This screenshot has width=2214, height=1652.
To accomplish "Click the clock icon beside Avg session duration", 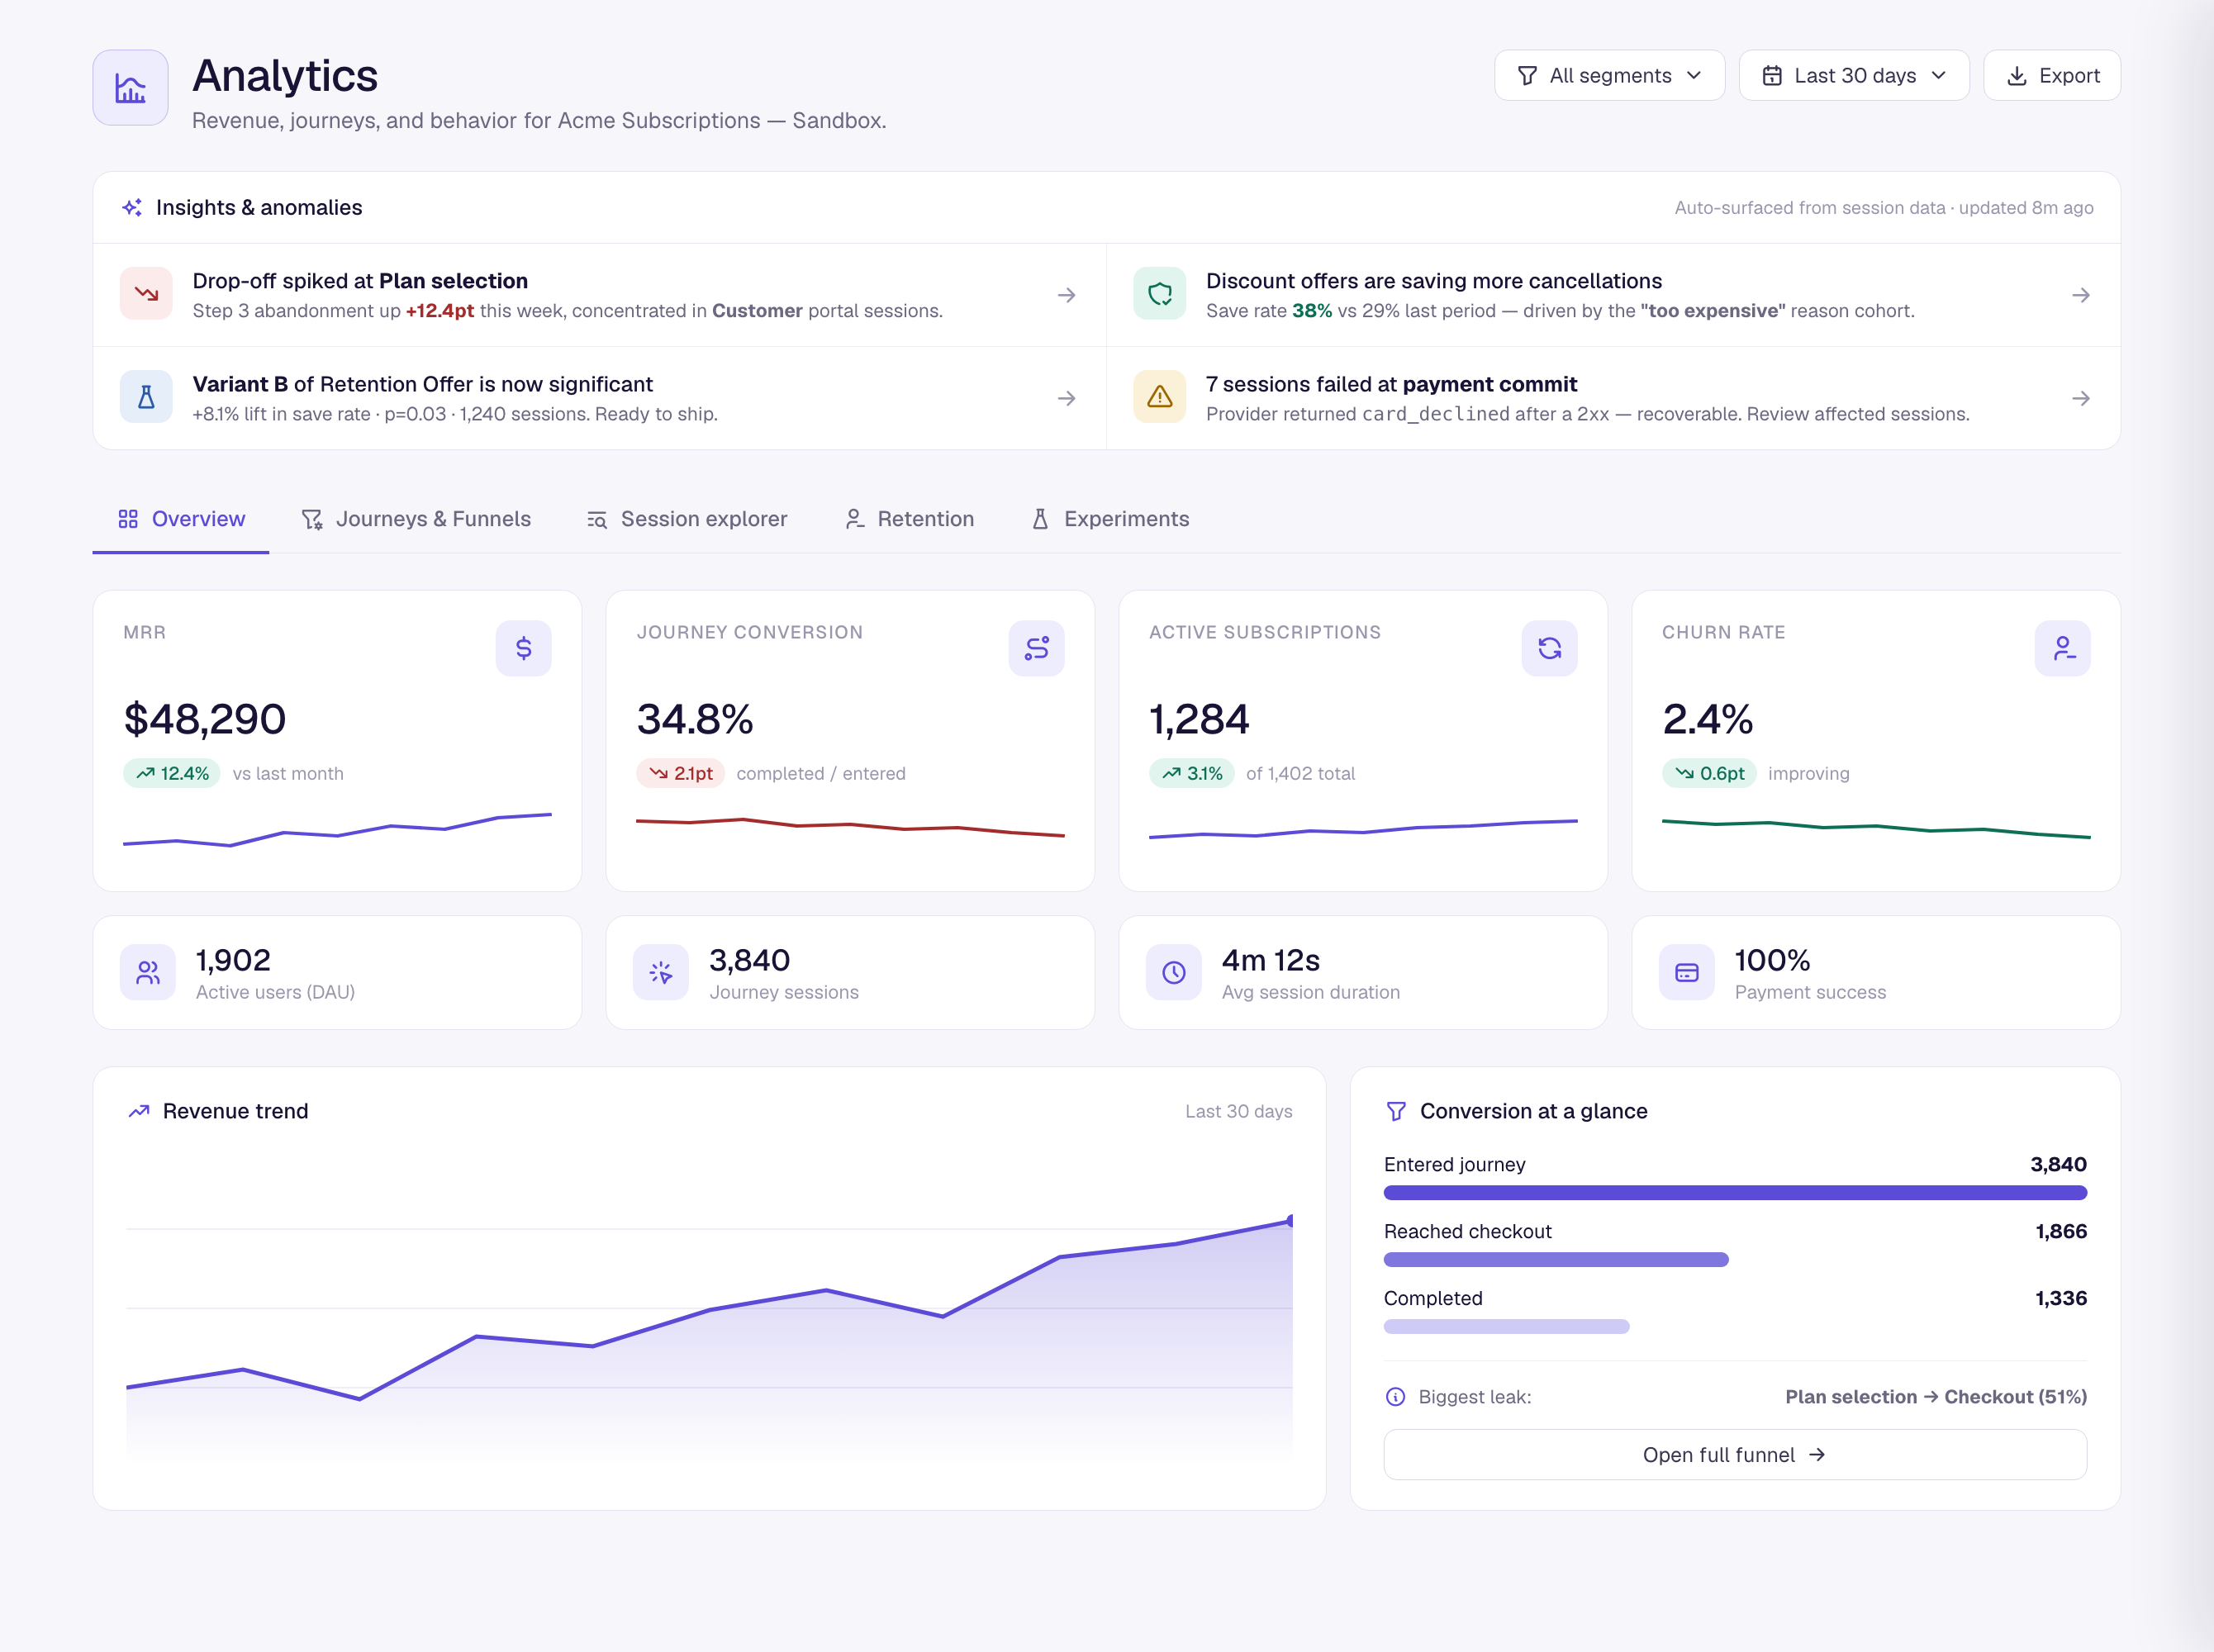I will click(1174, 972).
